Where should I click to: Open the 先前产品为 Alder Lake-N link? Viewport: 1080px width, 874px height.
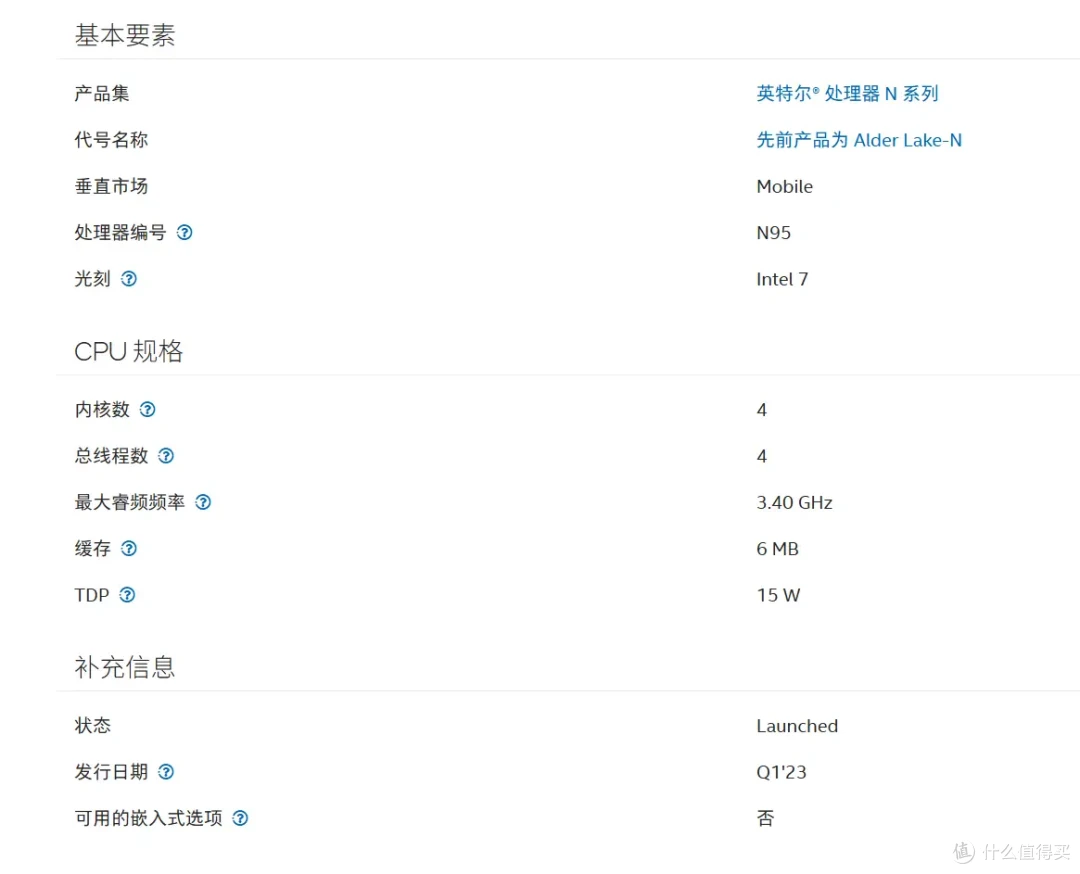click(x=859, y=140)
